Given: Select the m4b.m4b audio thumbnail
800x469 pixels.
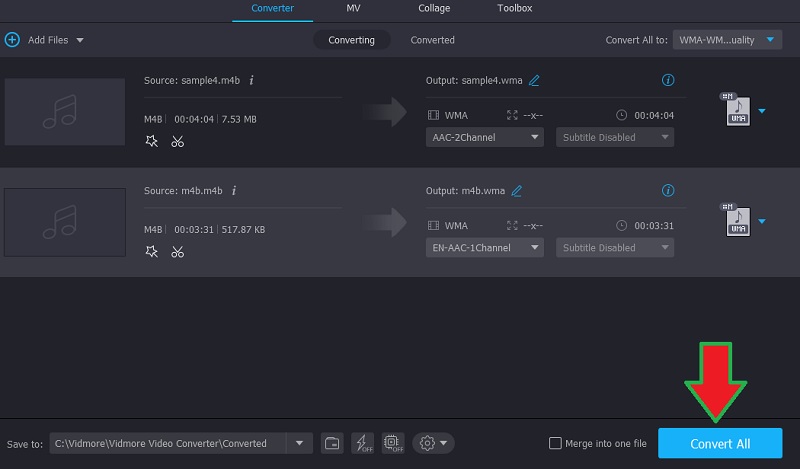Looking at the screenshot, I should tap(65, 221).
